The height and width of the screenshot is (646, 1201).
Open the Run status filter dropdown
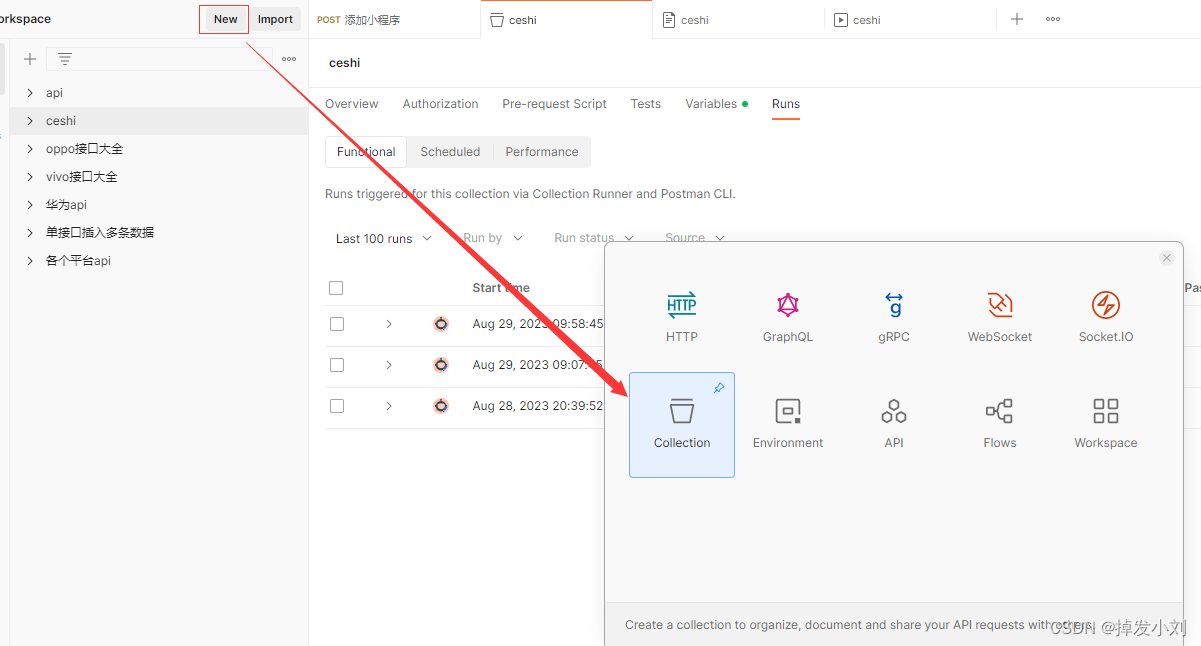click(594, 238)
